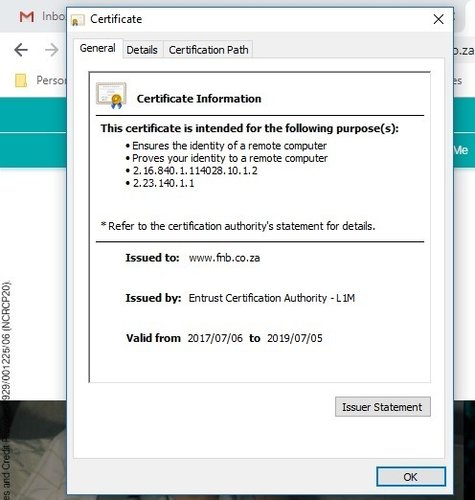The image size is (475, 500).
Task: Open the Gmail tab icon in browser
Action: (27, 16)
